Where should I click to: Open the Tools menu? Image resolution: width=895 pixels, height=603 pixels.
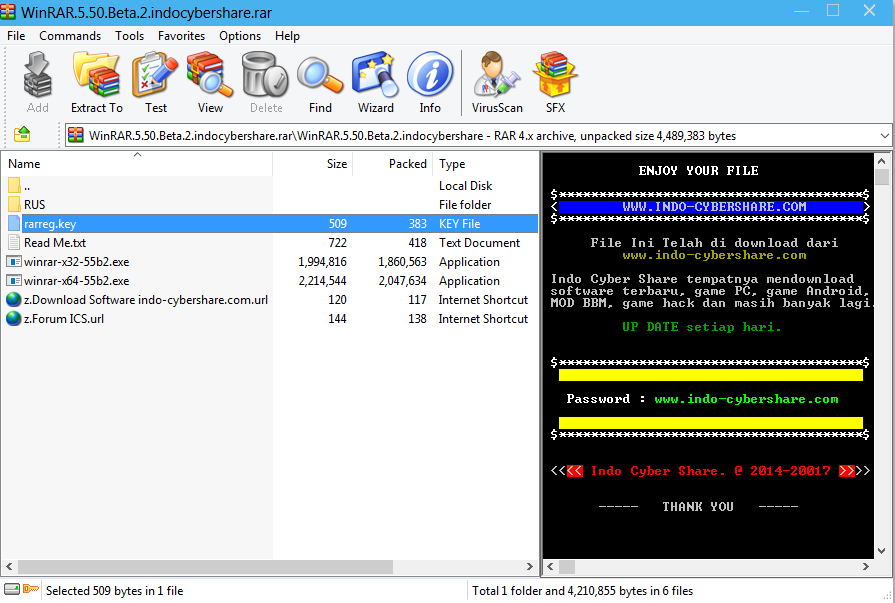(130, 35)
